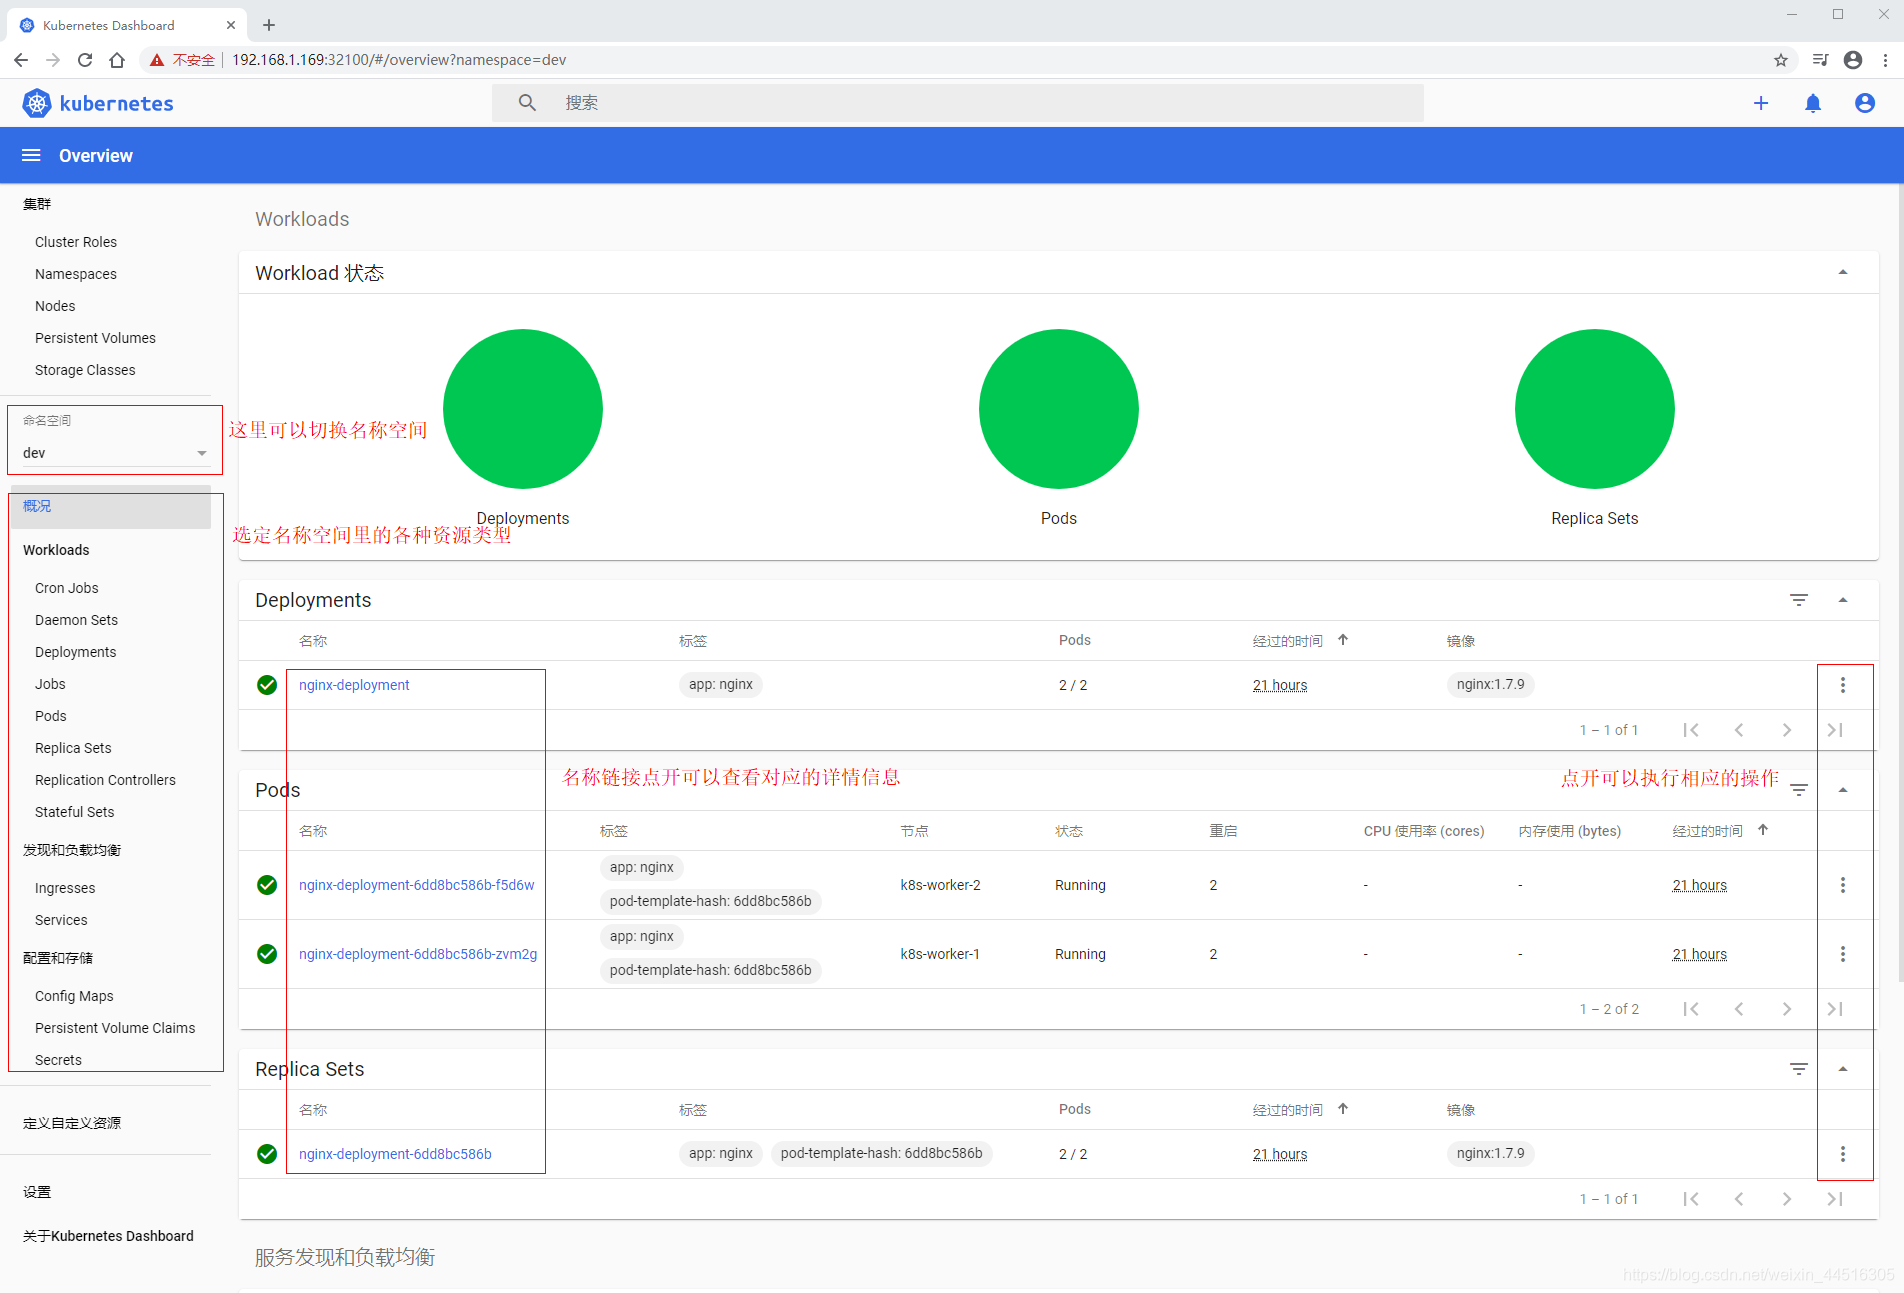Click the Kubernetes Dashboard browser tab
Viewport: 1904px width, 1293px height.
click(x=125, y=25)
